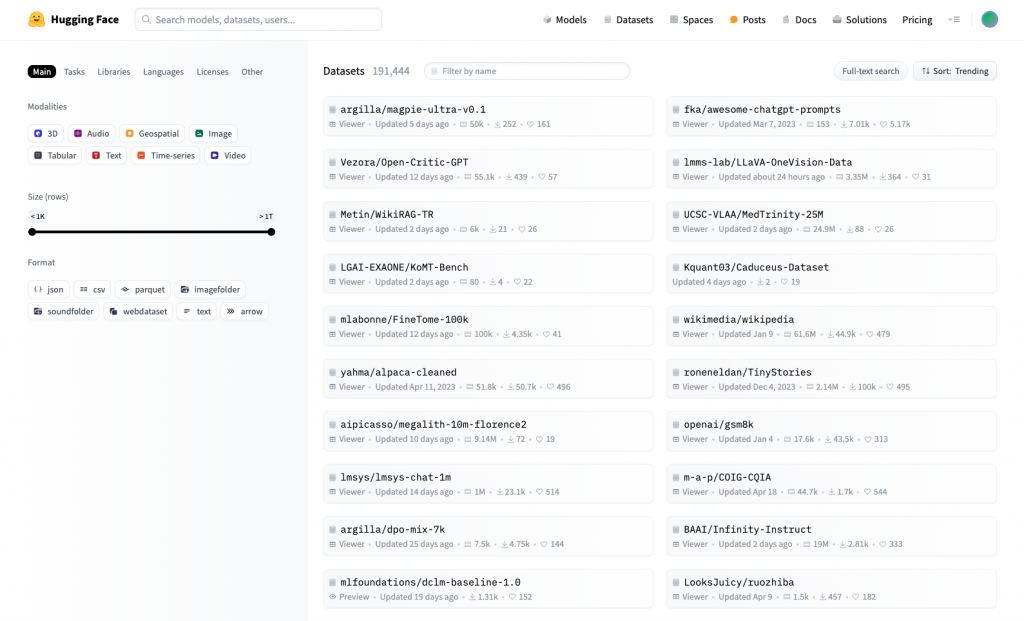Select the Main filter tab
Screen dimensions: 1024x621
[x=42, y=72]
